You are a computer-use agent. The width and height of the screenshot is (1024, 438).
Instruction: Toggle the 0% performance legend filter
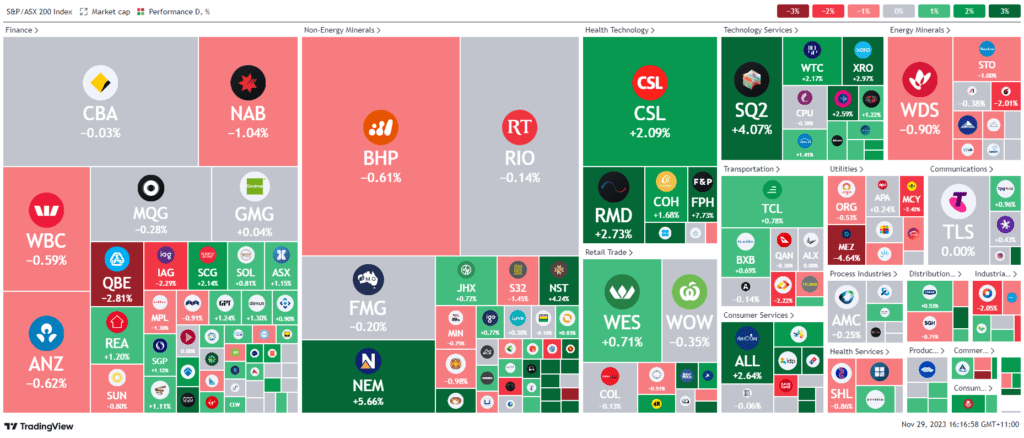point(898,12)
